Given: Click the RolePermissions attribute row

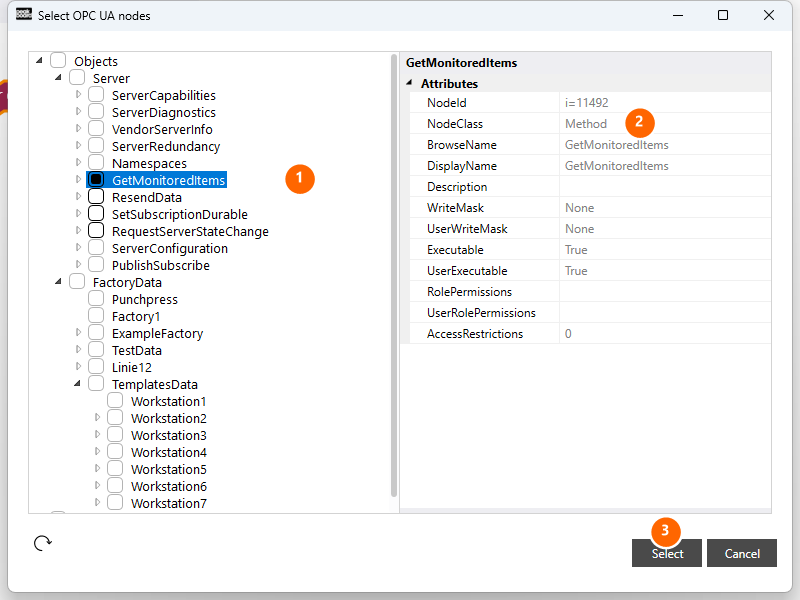Looking at the screenshot, I should click(x=590, y=291).
